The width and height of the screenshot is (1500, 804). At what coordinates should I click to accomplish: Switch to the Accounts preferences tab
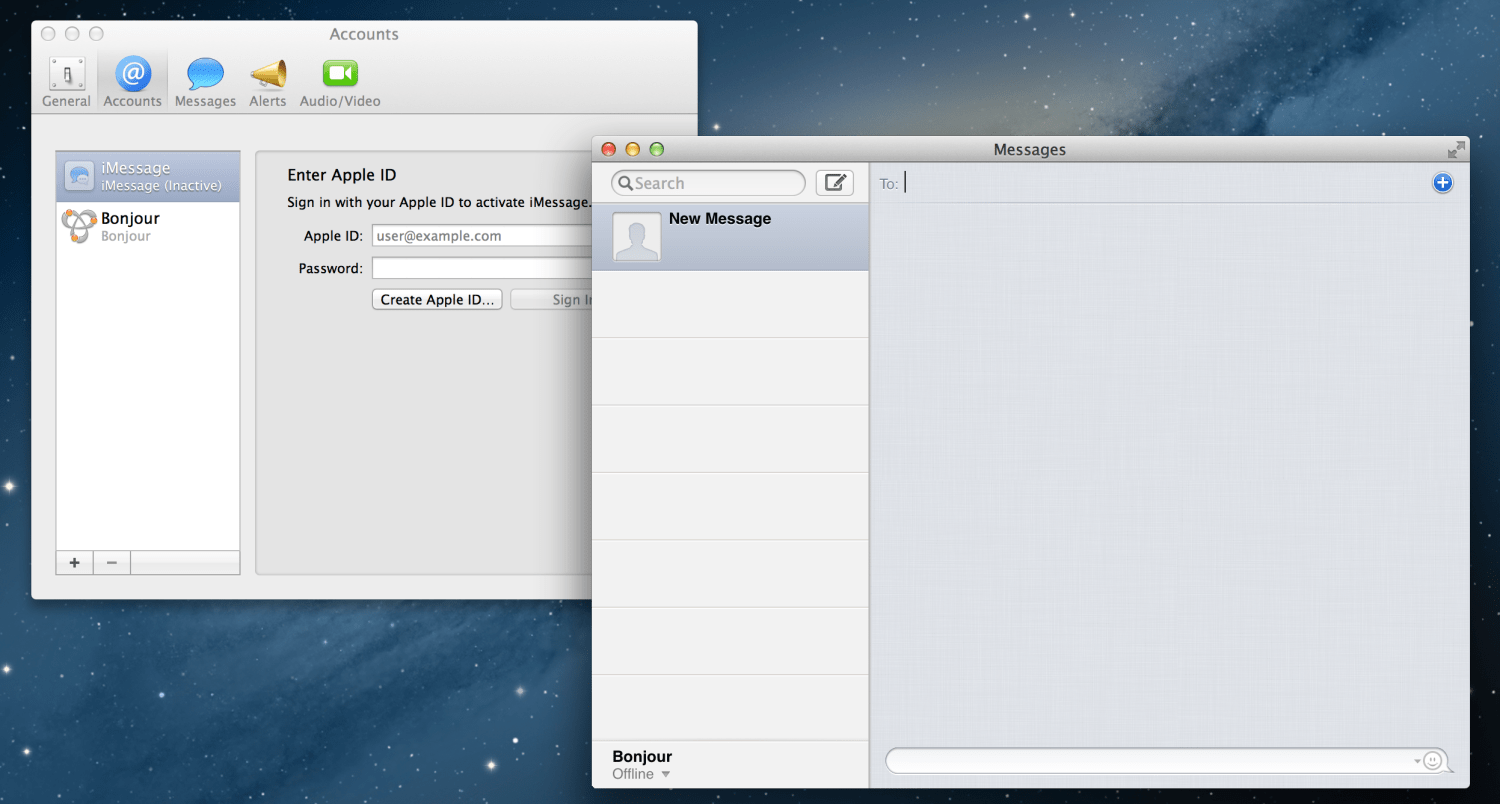coord(132,82)
